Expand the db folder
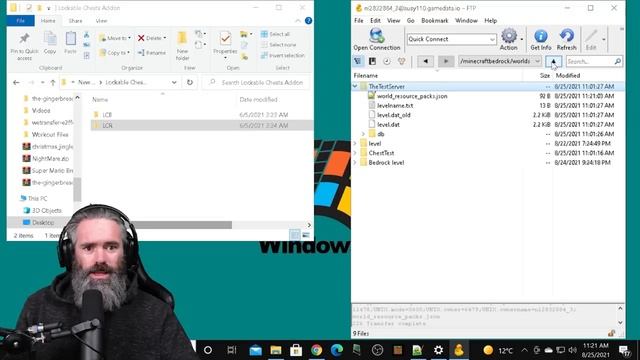 tap(363, 134)
